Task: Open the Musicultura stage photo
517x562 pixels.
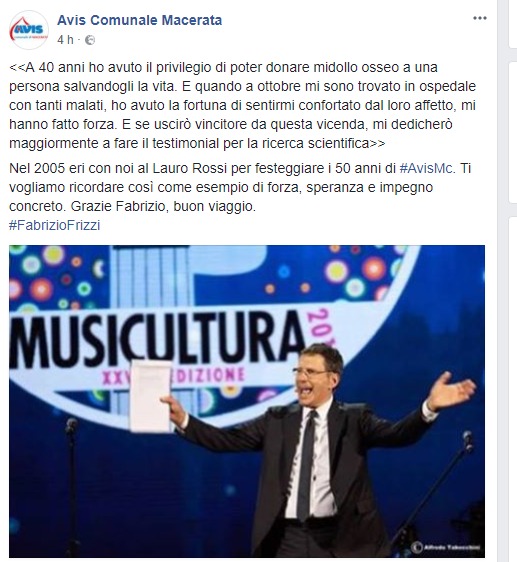Action: [x=247, y=401]
